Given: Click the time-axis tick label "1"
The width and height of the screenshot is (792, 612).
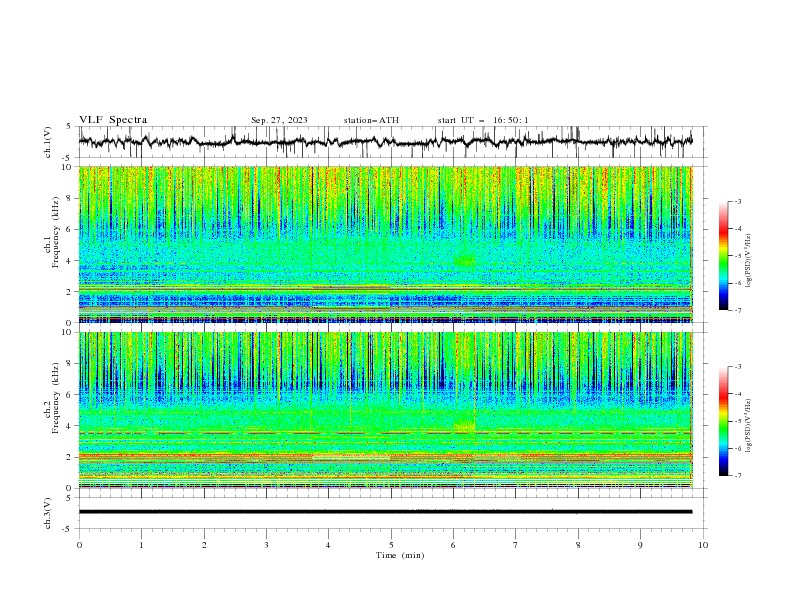Looking at the screenshot, I should tap(141, 545).
